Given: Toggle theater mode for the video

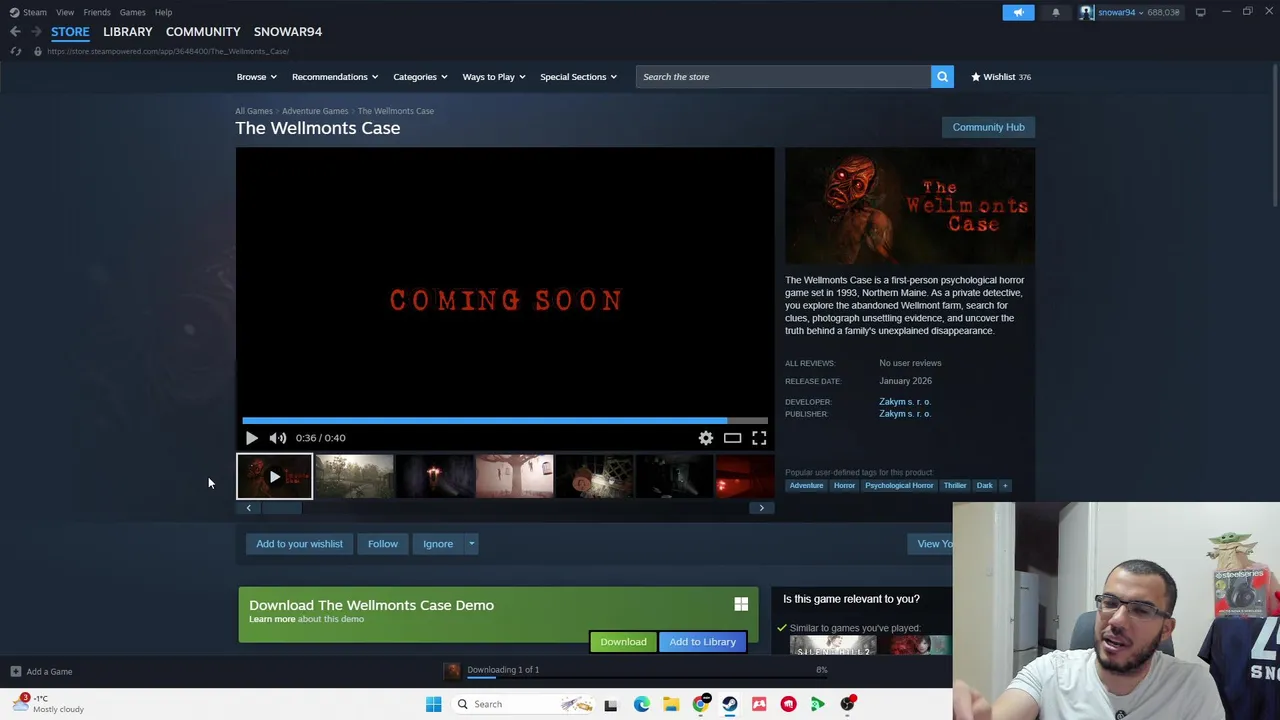Looking at the screenshot, I should (732, 438).
